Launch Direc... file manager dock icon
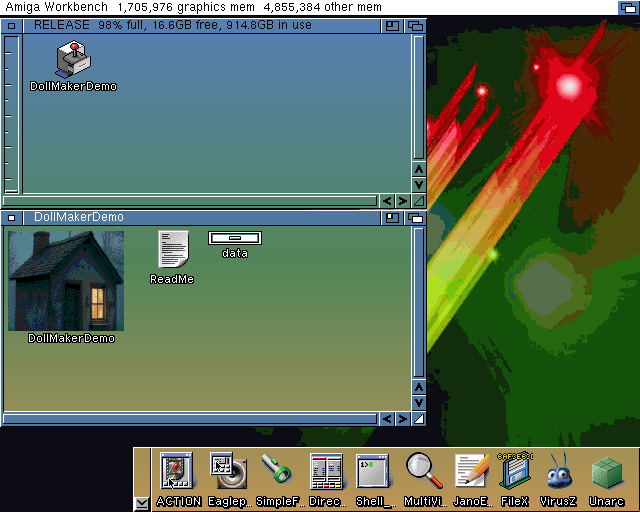 pyautogui.click(x=326, y=471)
